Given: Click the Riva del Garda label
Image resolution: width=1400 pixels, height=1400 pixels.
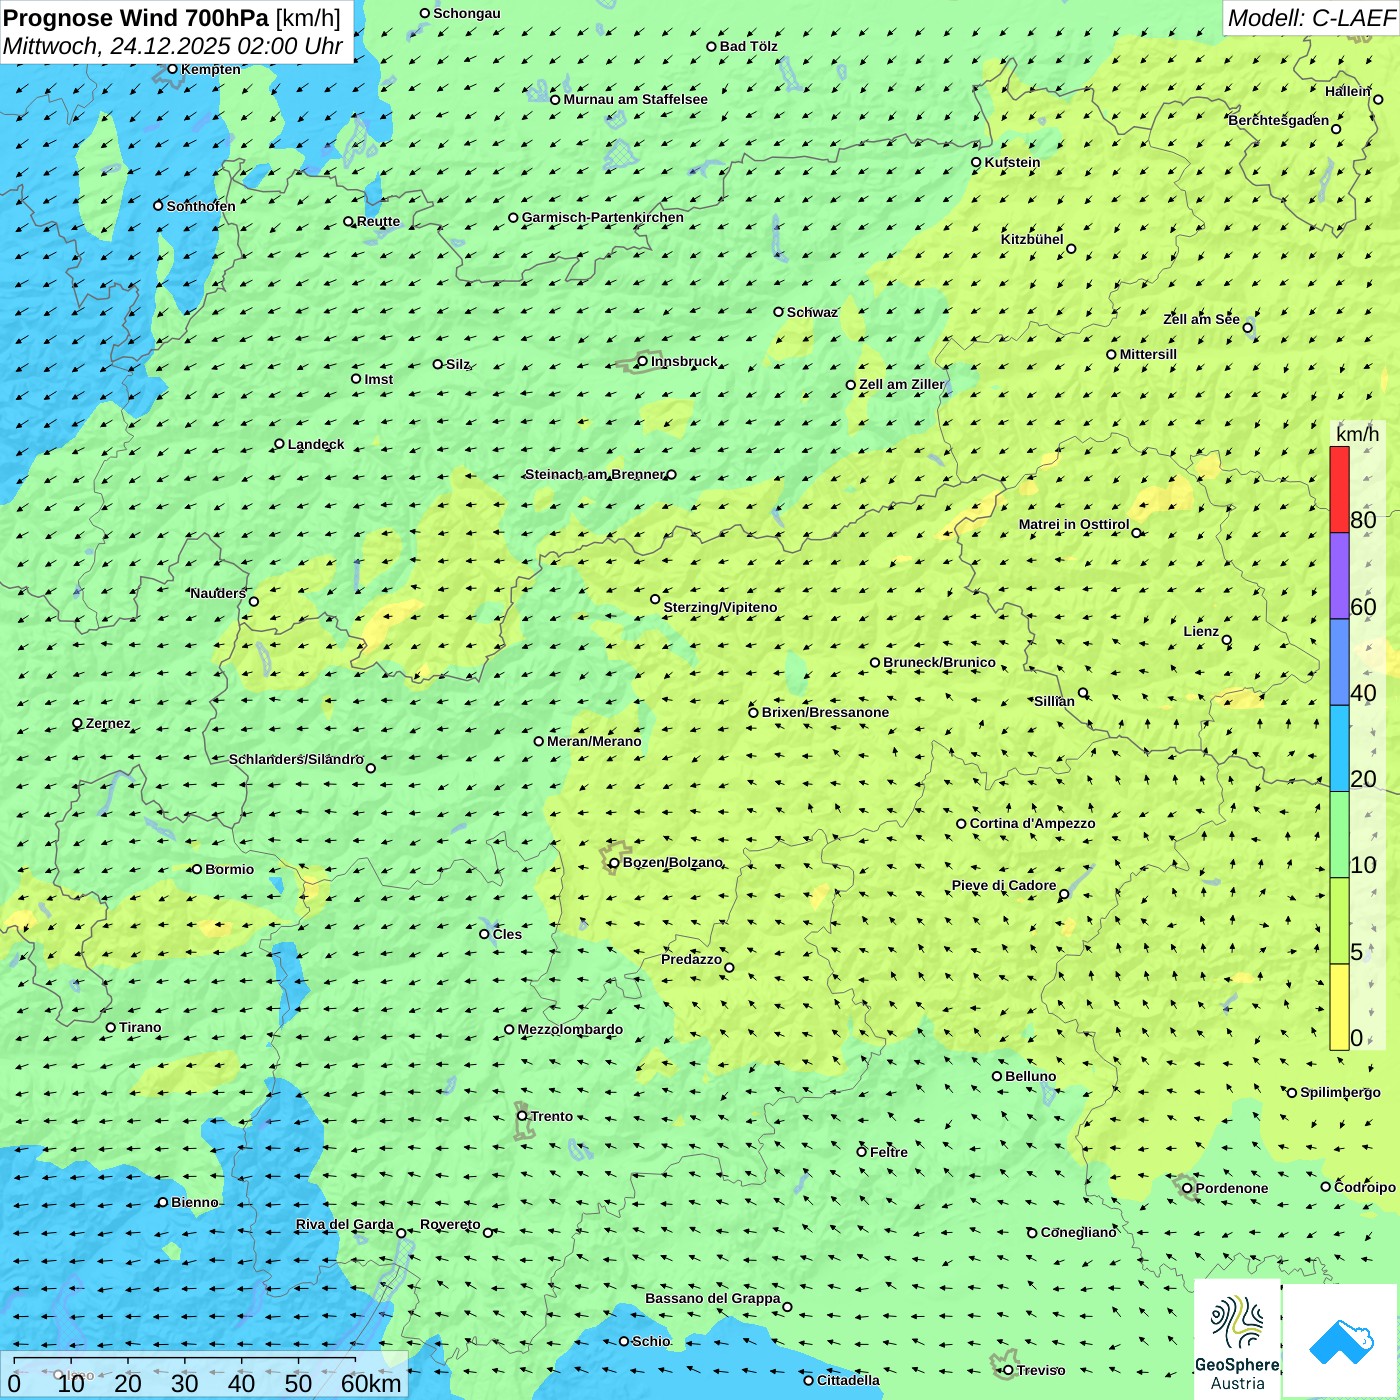Looking at the screenshot, I should [345, 1224].
